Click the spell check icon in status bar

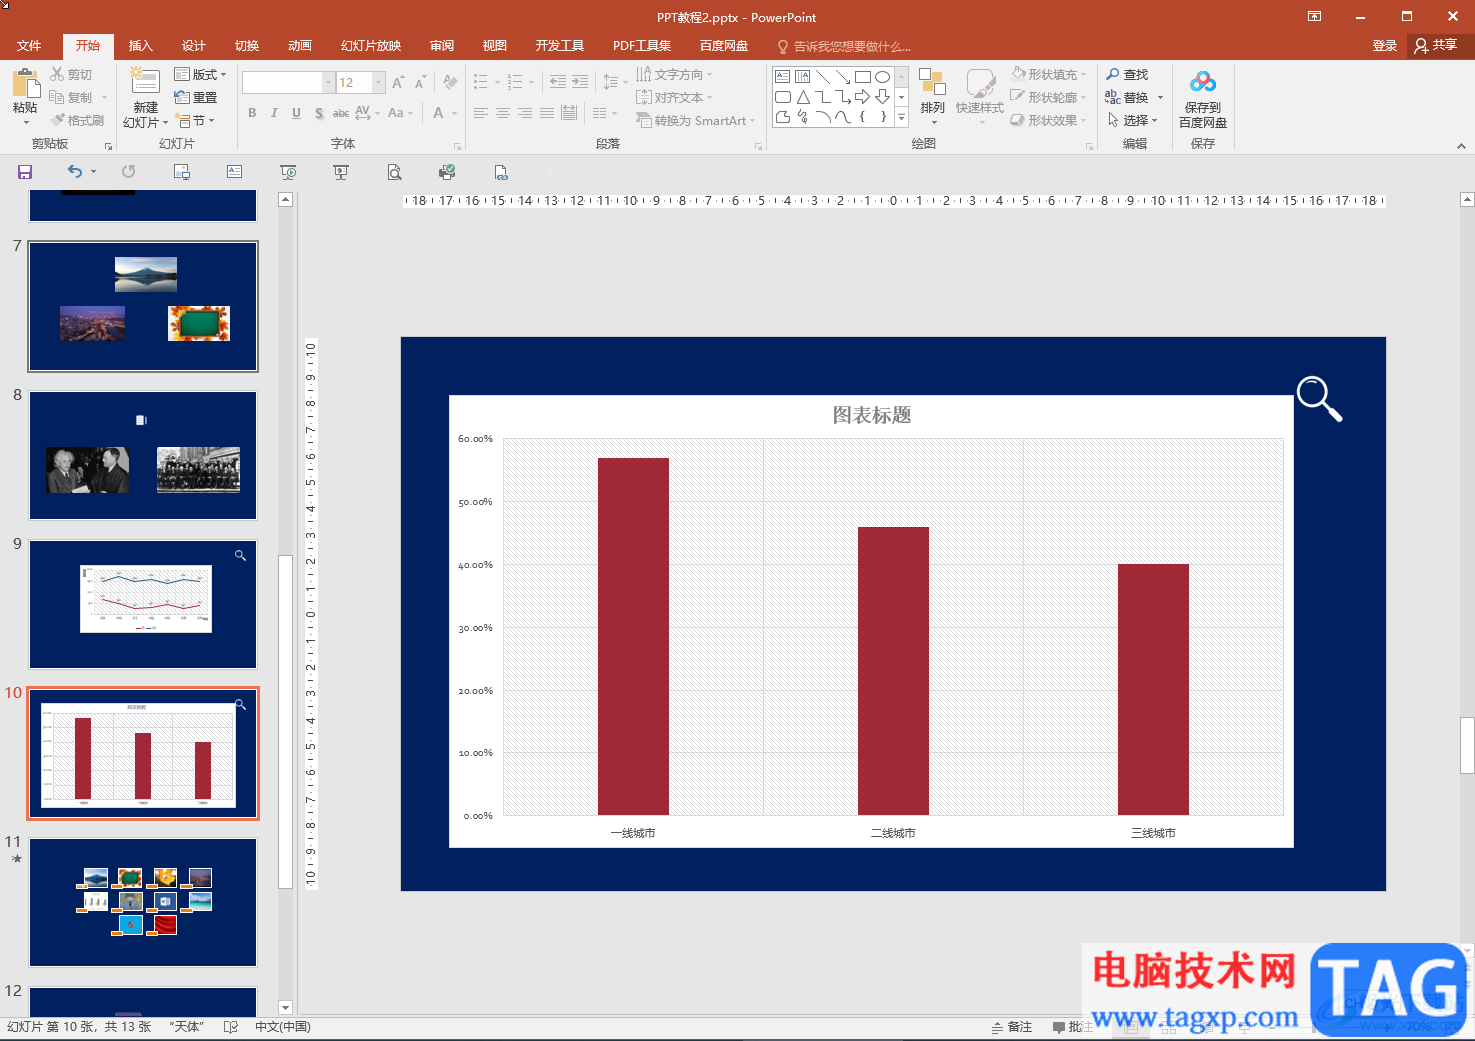(231, 1027)
